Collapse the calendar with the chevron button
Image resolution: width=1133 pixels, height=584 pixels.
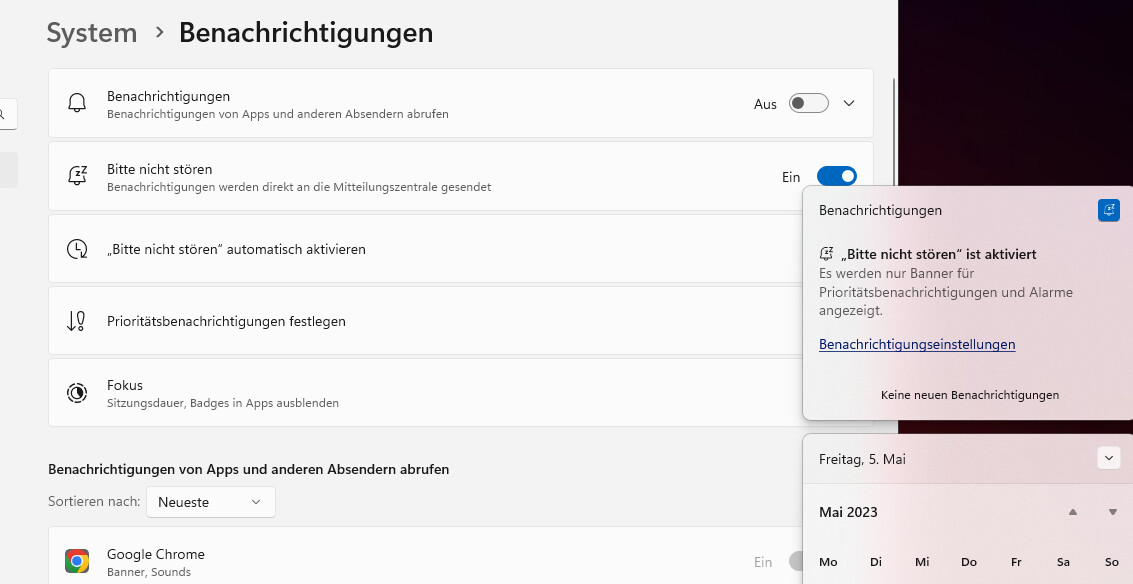[x=1108, y=458]
